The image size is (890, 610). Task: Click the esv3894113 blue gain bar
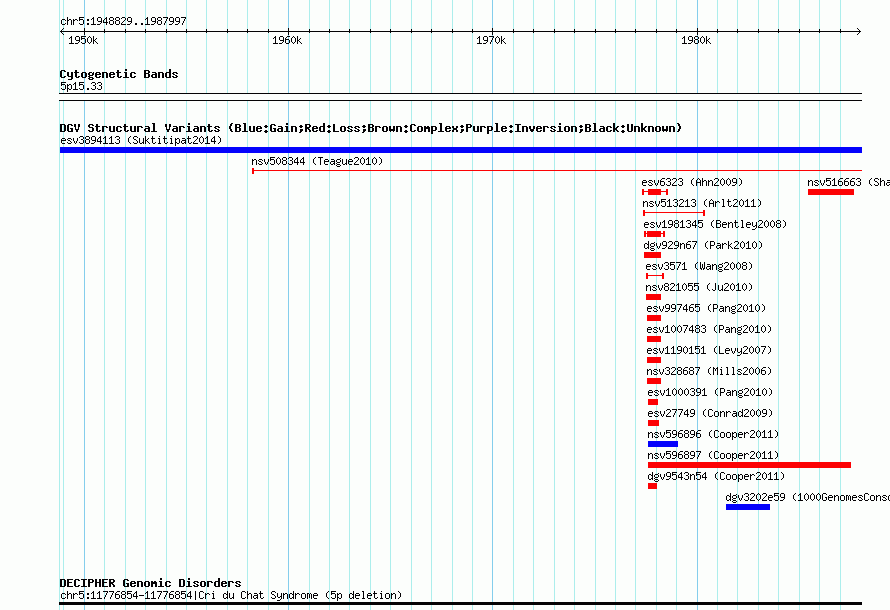coord(460,150)
